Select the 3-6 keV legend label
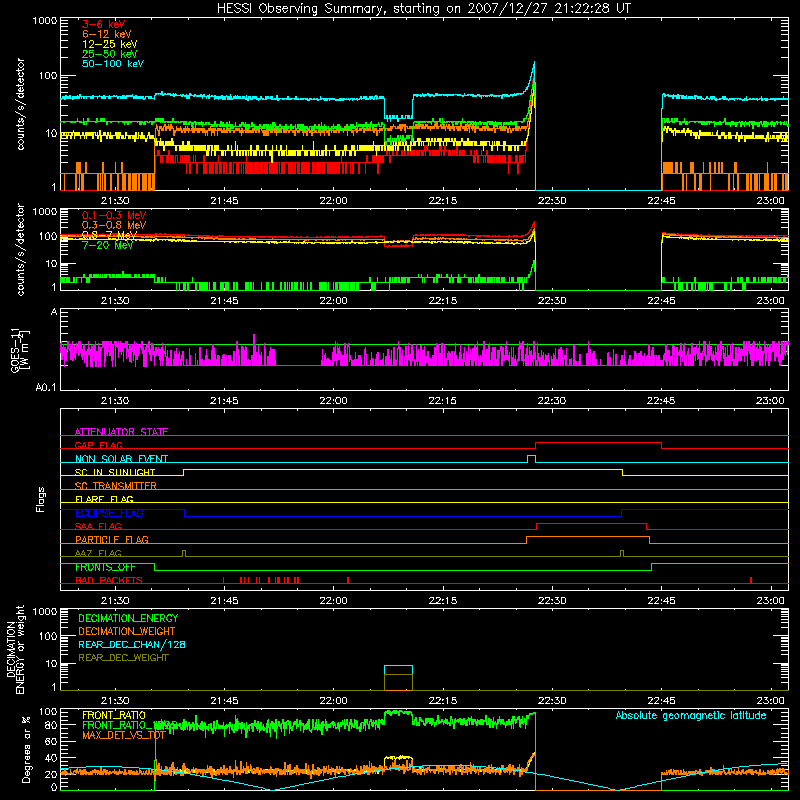This screenshot has height=800, width=800. click(x=104, y=24)
